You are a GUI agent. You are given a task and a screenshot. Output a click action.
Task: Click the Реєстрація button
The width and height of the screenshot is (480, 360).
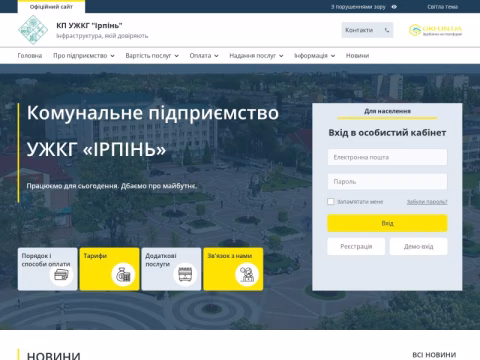[x=356, y=246]
